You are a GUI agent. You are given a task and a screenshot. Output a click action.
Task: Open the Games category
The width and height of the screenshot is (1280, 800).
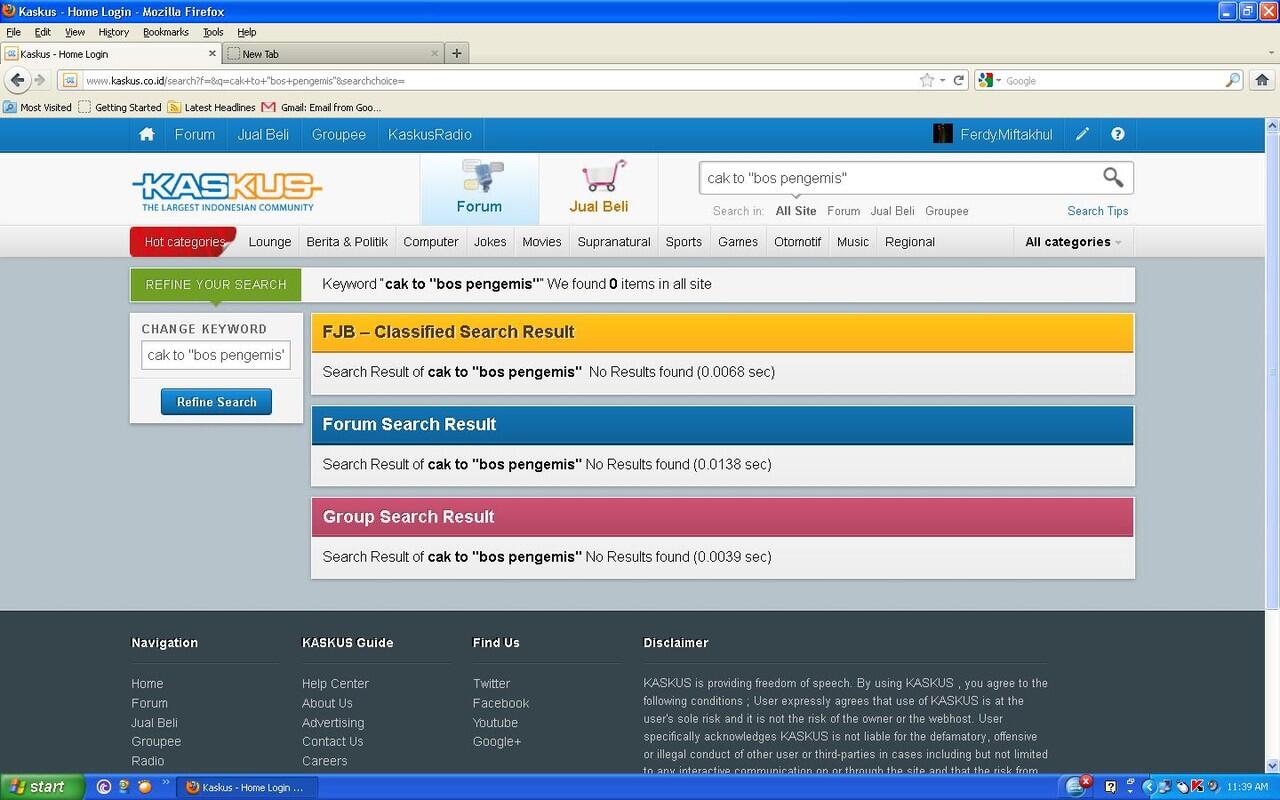(738, 242)
